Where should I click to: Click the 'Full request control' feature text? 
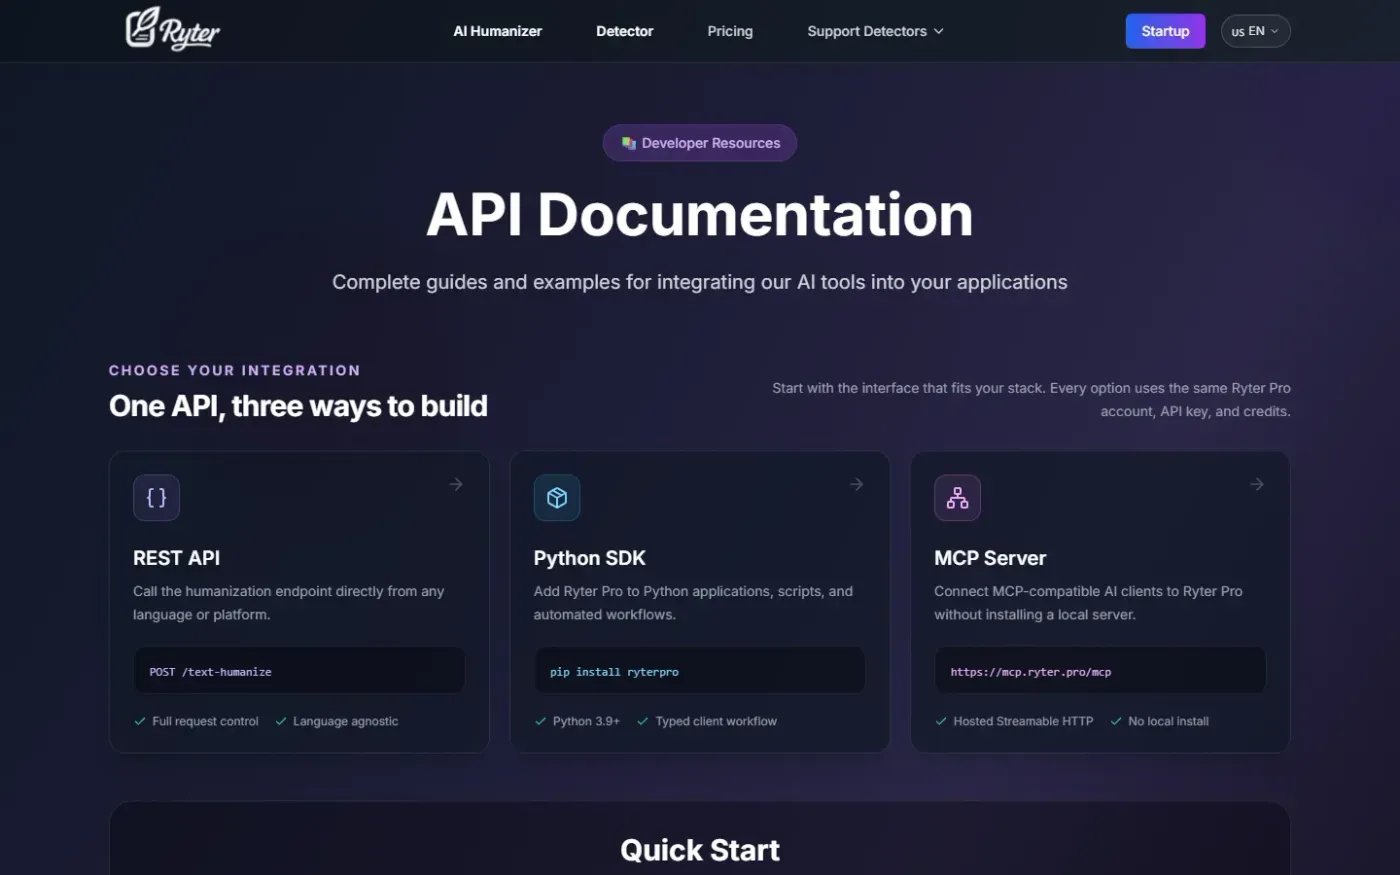tap(205, 721)
